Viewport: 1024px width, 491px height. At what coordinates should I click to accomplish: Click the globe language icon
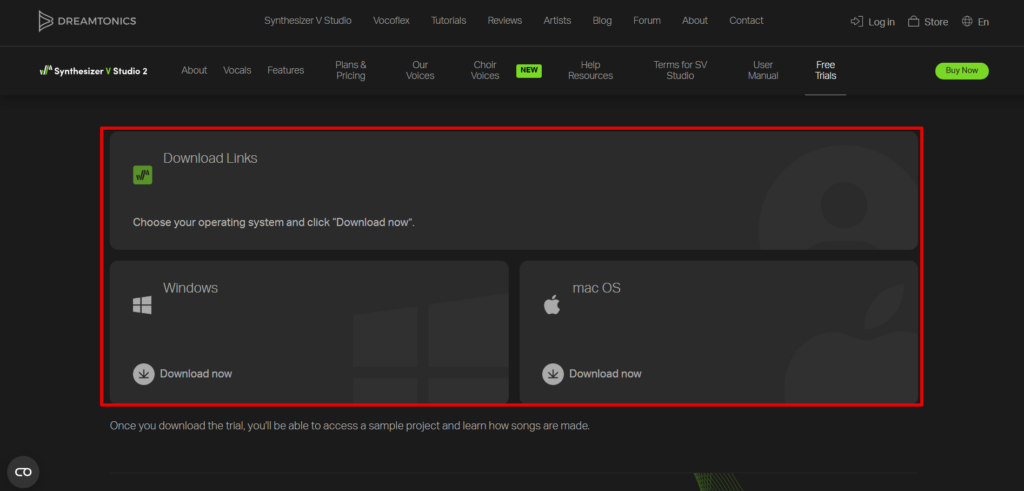(x=967, y=22)
